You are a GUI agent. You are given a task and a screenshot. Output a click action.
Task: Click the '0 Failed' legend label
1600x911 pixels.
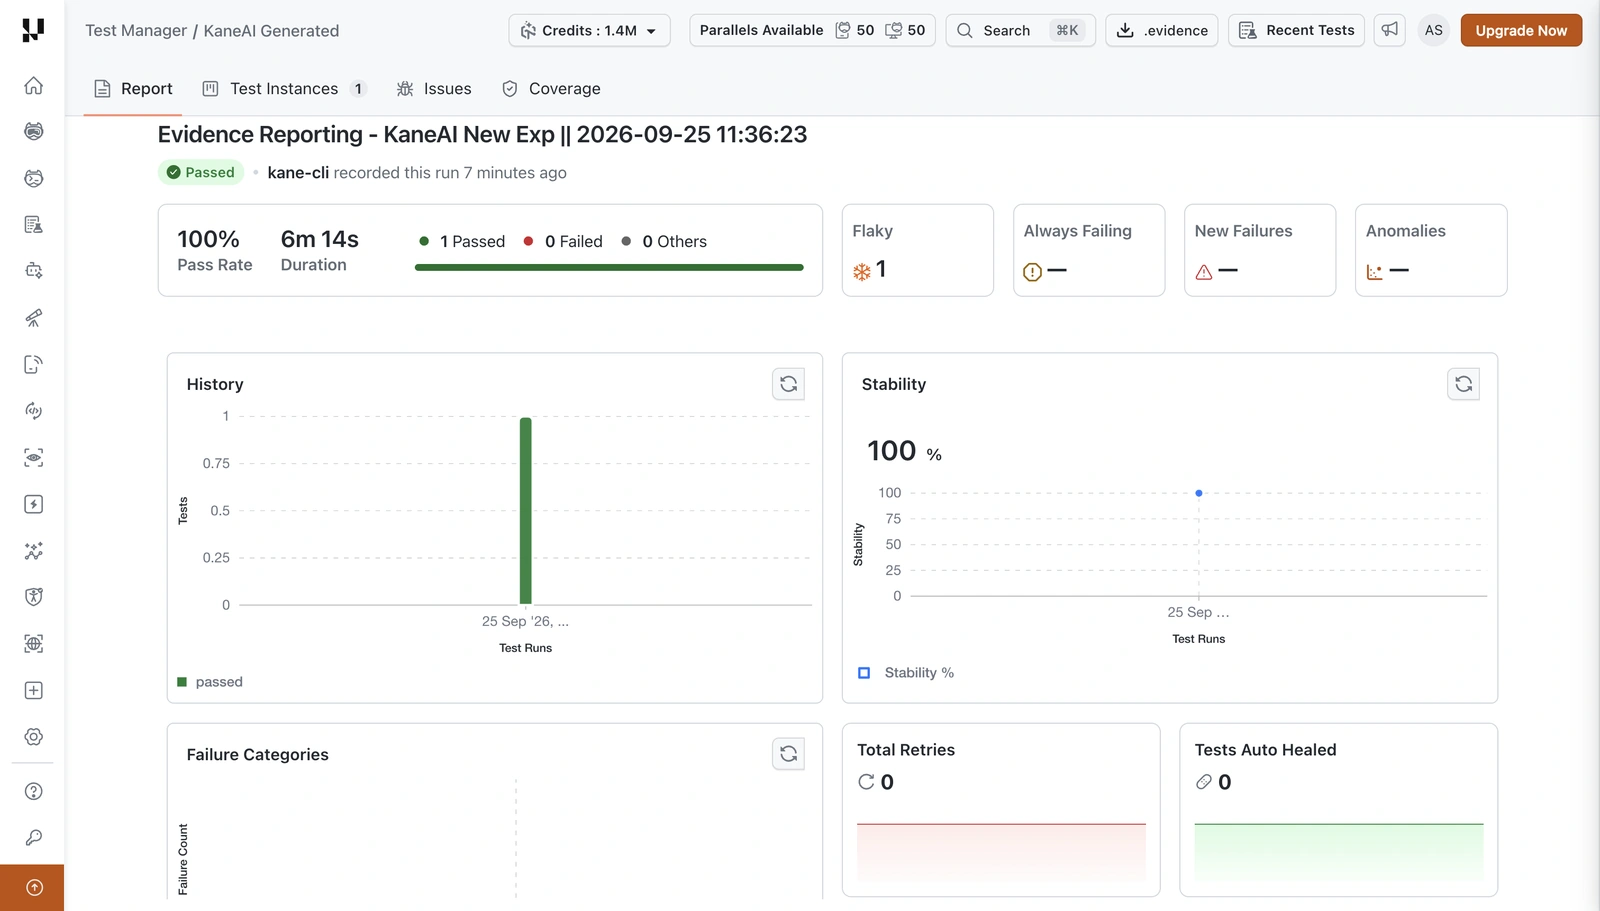(574, 242)
